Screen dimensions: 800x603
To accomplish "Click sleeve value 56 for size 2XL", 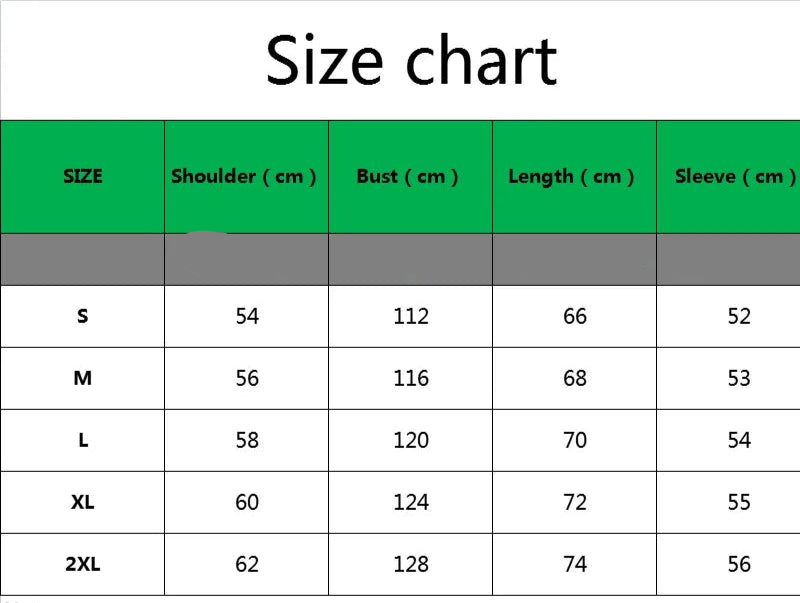I will tap(739, 564).
